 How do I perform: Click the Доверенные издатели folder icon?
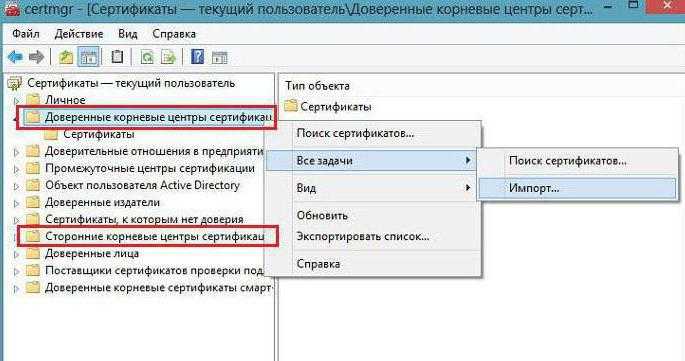[33, 202]
